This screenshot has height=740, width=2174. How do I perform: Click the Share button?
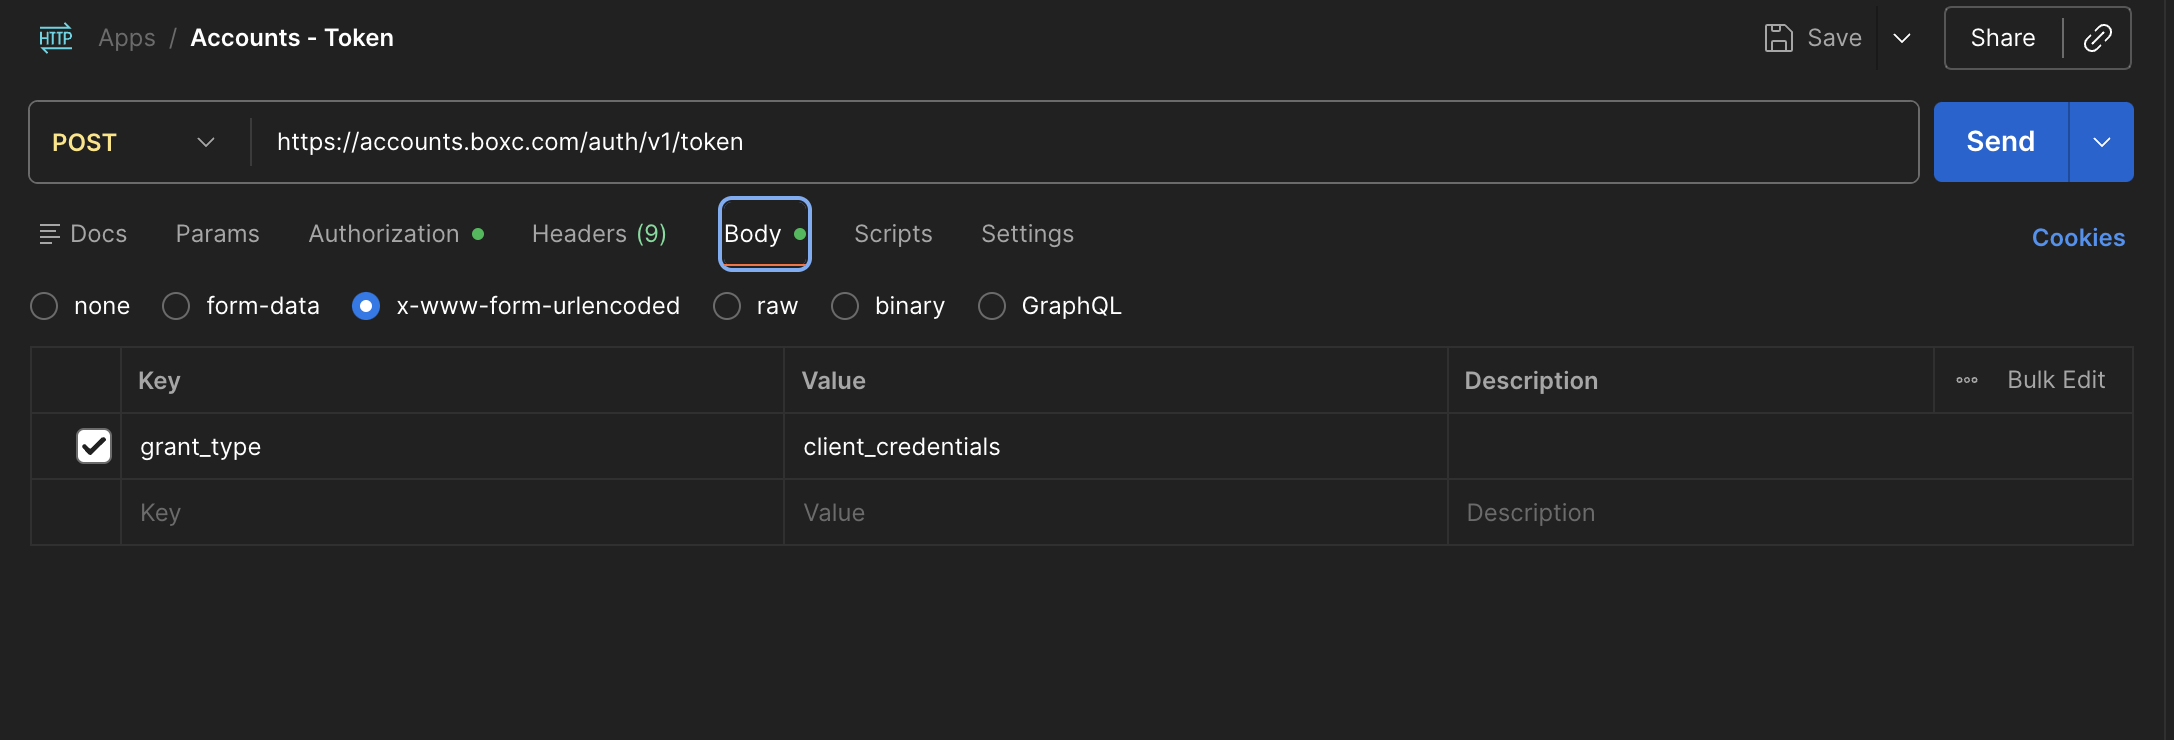click(x=2003, y=38)
